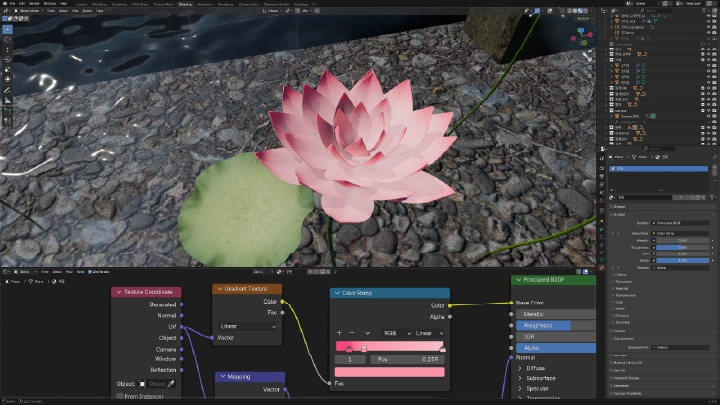This screenshot has height=405, width=720.
Task: Open the World properties tab
Action: [x=602, y=201]
